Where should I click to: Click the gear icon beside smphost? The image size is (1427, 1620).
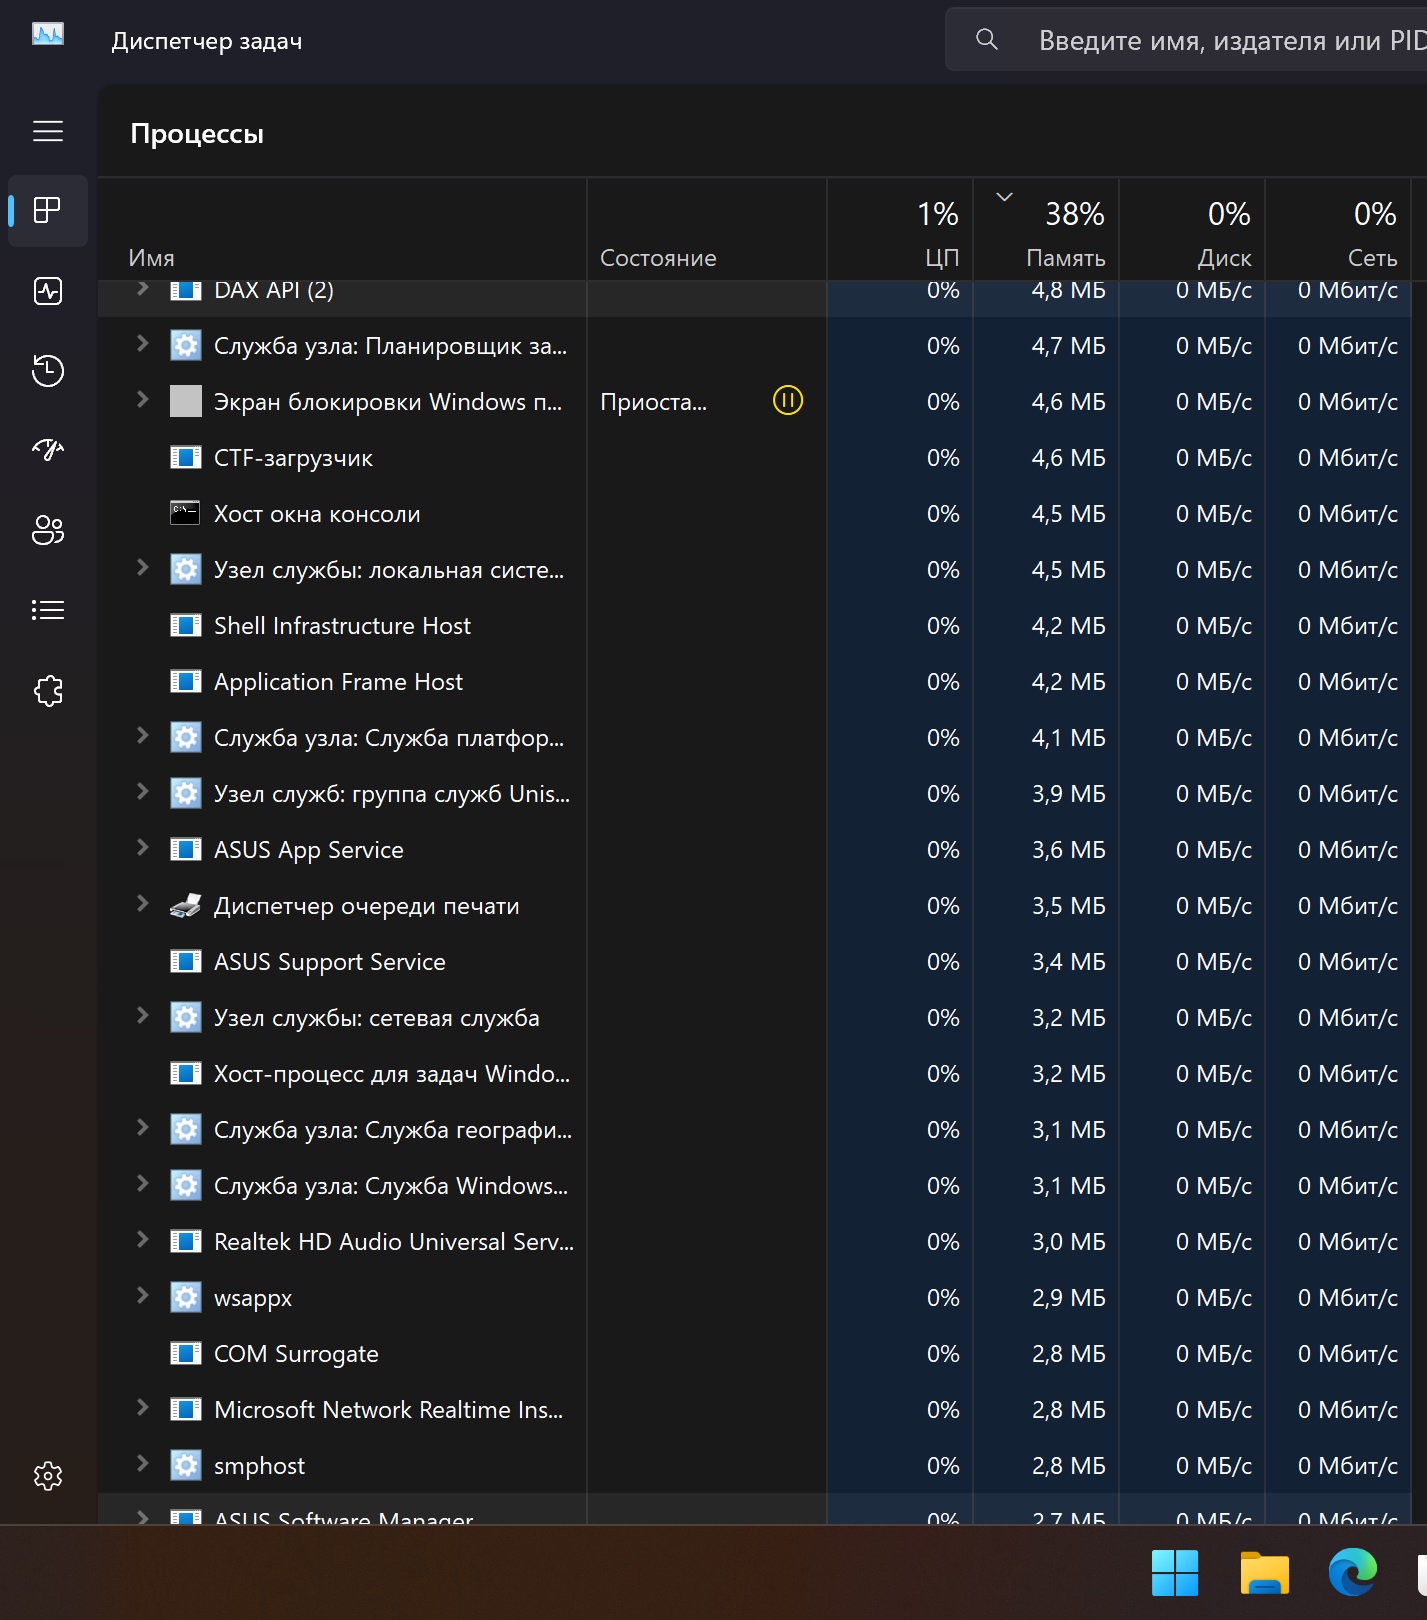click(186, 1466)
